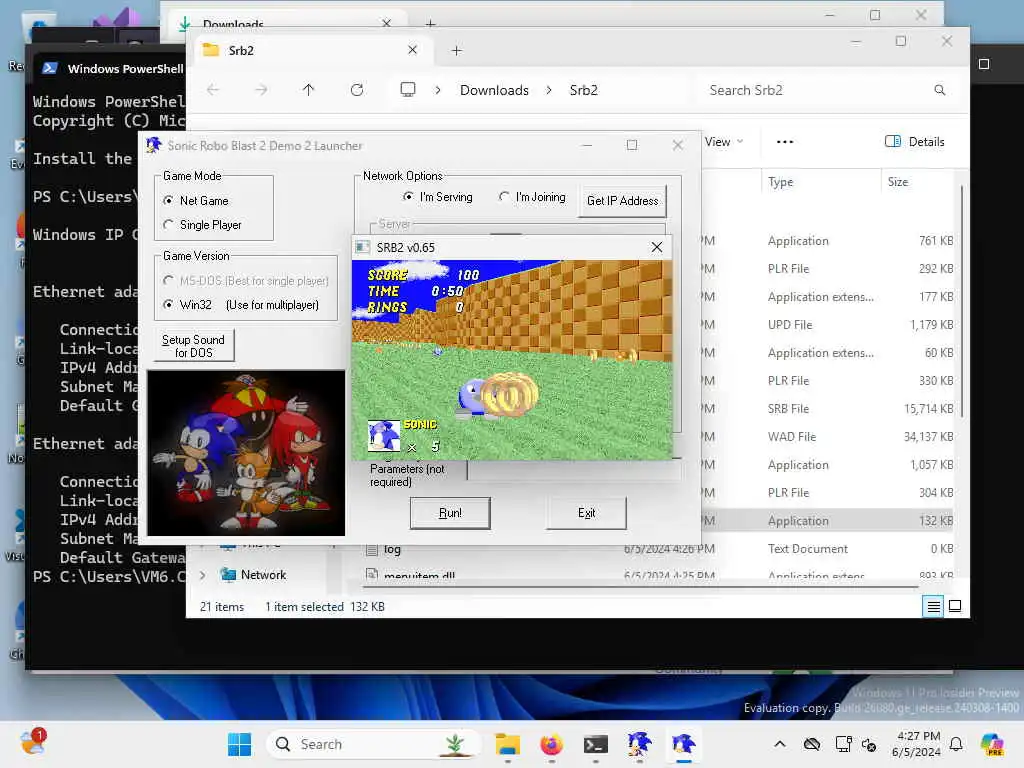This screenshot has width=1024, height=768.
Task: Click the Windows PowerShell title bar icon
Action: (x=50, y=68)
